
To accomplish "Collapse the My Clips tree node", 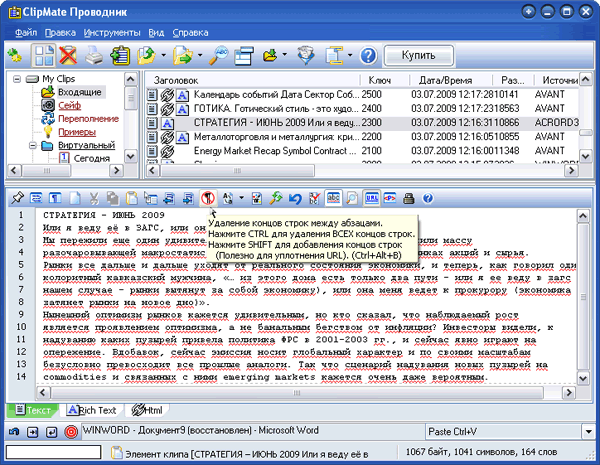I will [x=17, y=79].
